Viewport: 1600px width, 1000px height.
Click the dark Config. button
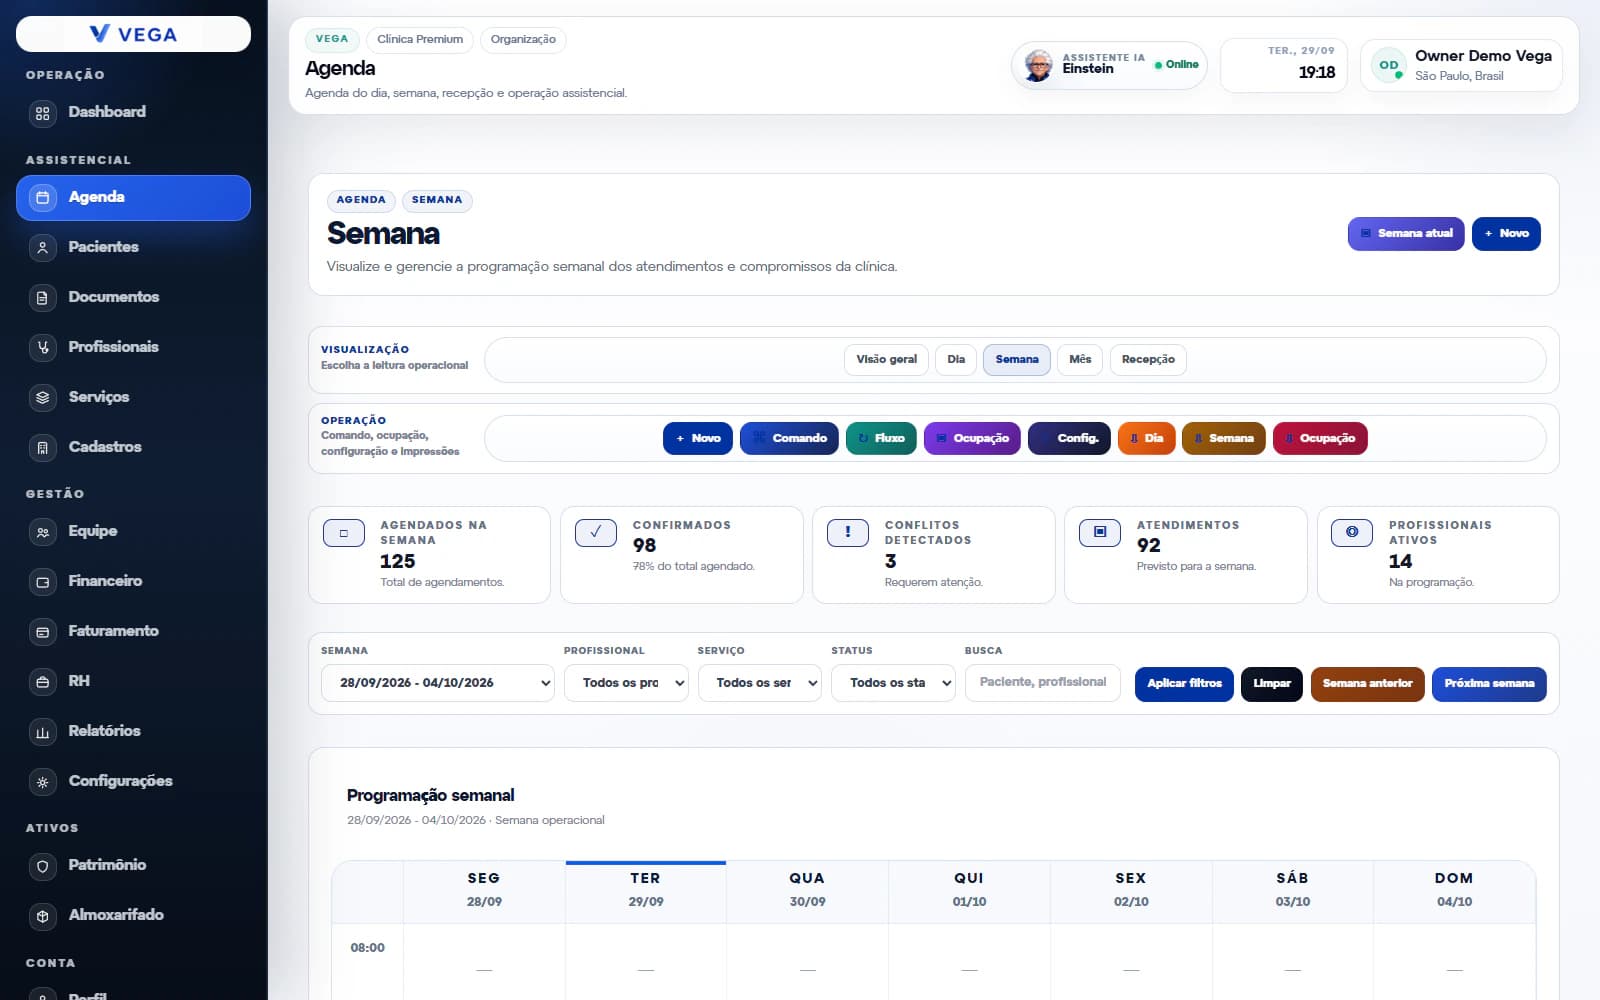[x=1069, y=439]
